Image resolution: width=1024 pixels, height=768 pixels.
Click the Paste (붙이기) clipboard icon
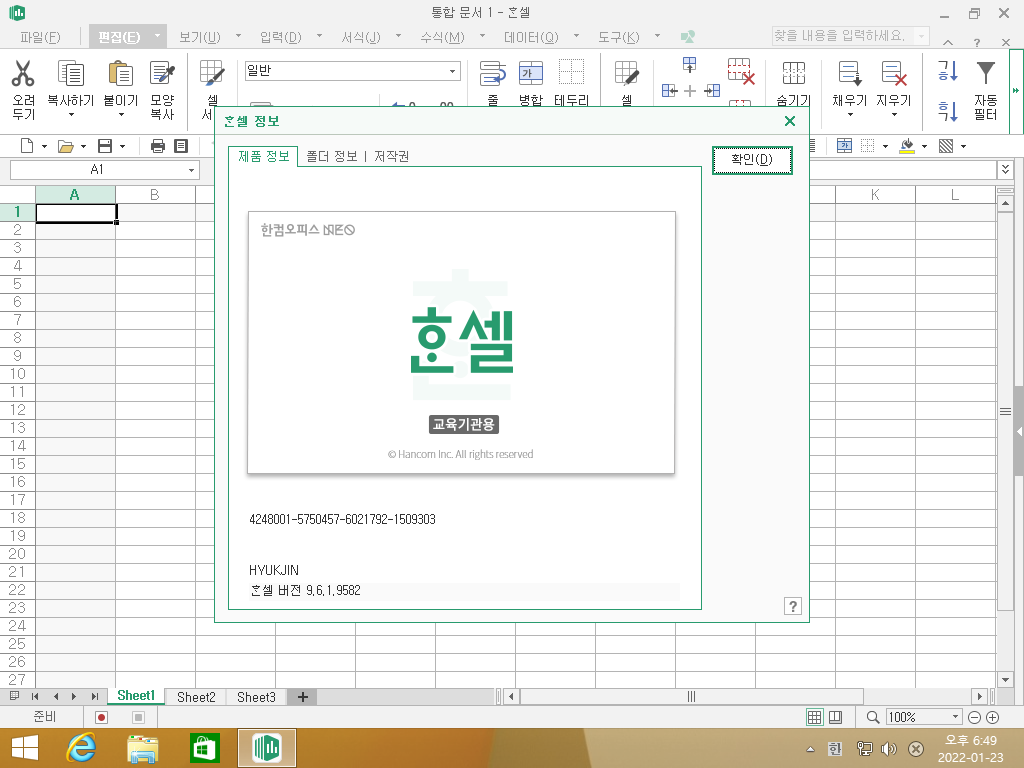tap(121, 73)
